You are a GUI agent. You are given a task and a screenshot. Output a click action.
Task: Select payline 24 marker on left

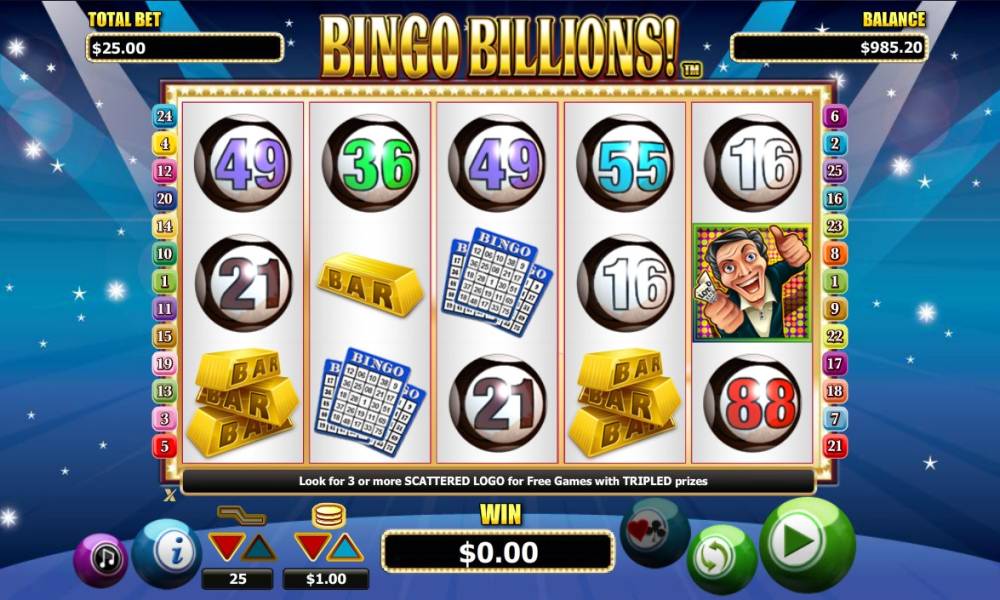(x=164, y=116)
